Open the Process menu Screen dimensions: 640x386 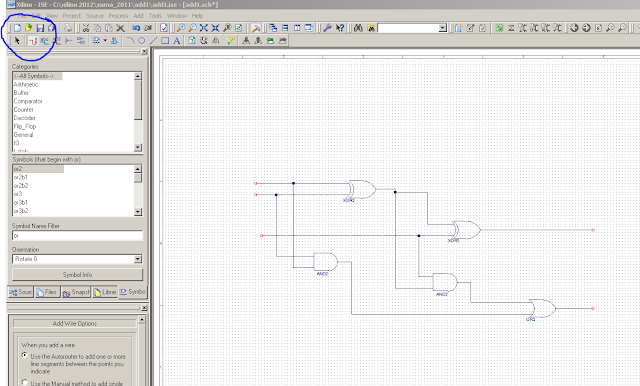tap(118, 16)
